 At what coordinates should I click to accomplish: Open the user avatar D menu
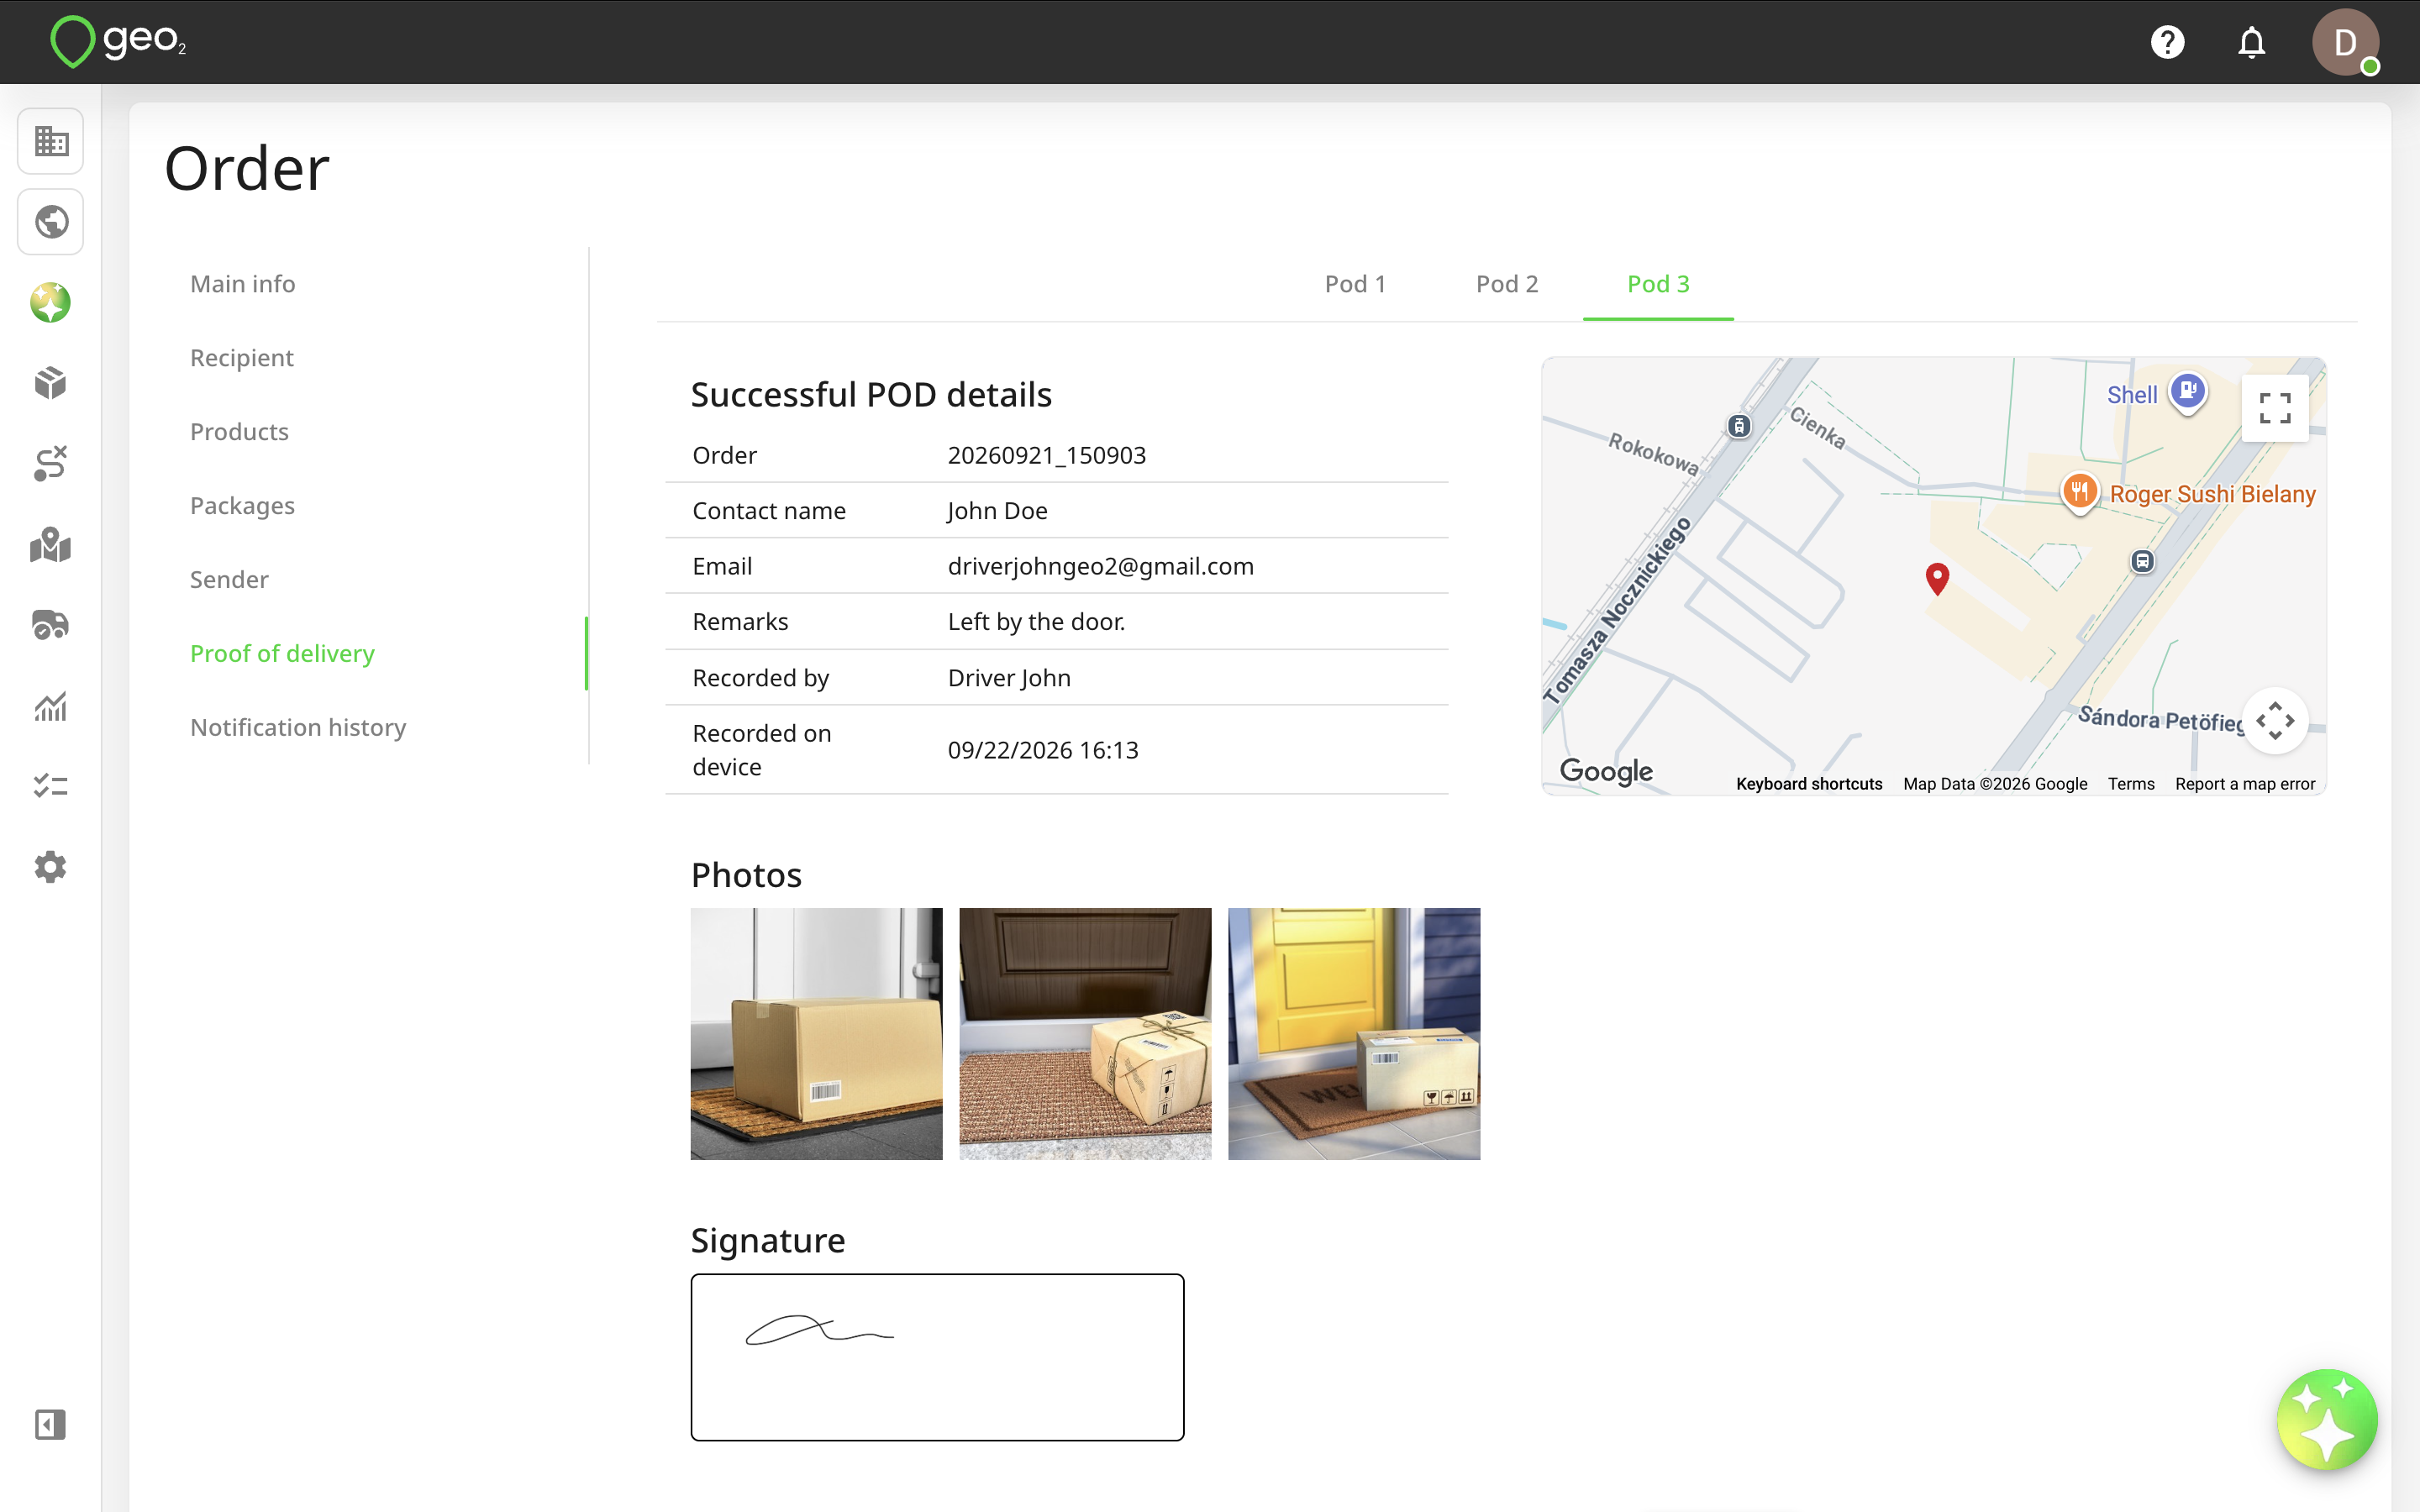coord(2345,42)
